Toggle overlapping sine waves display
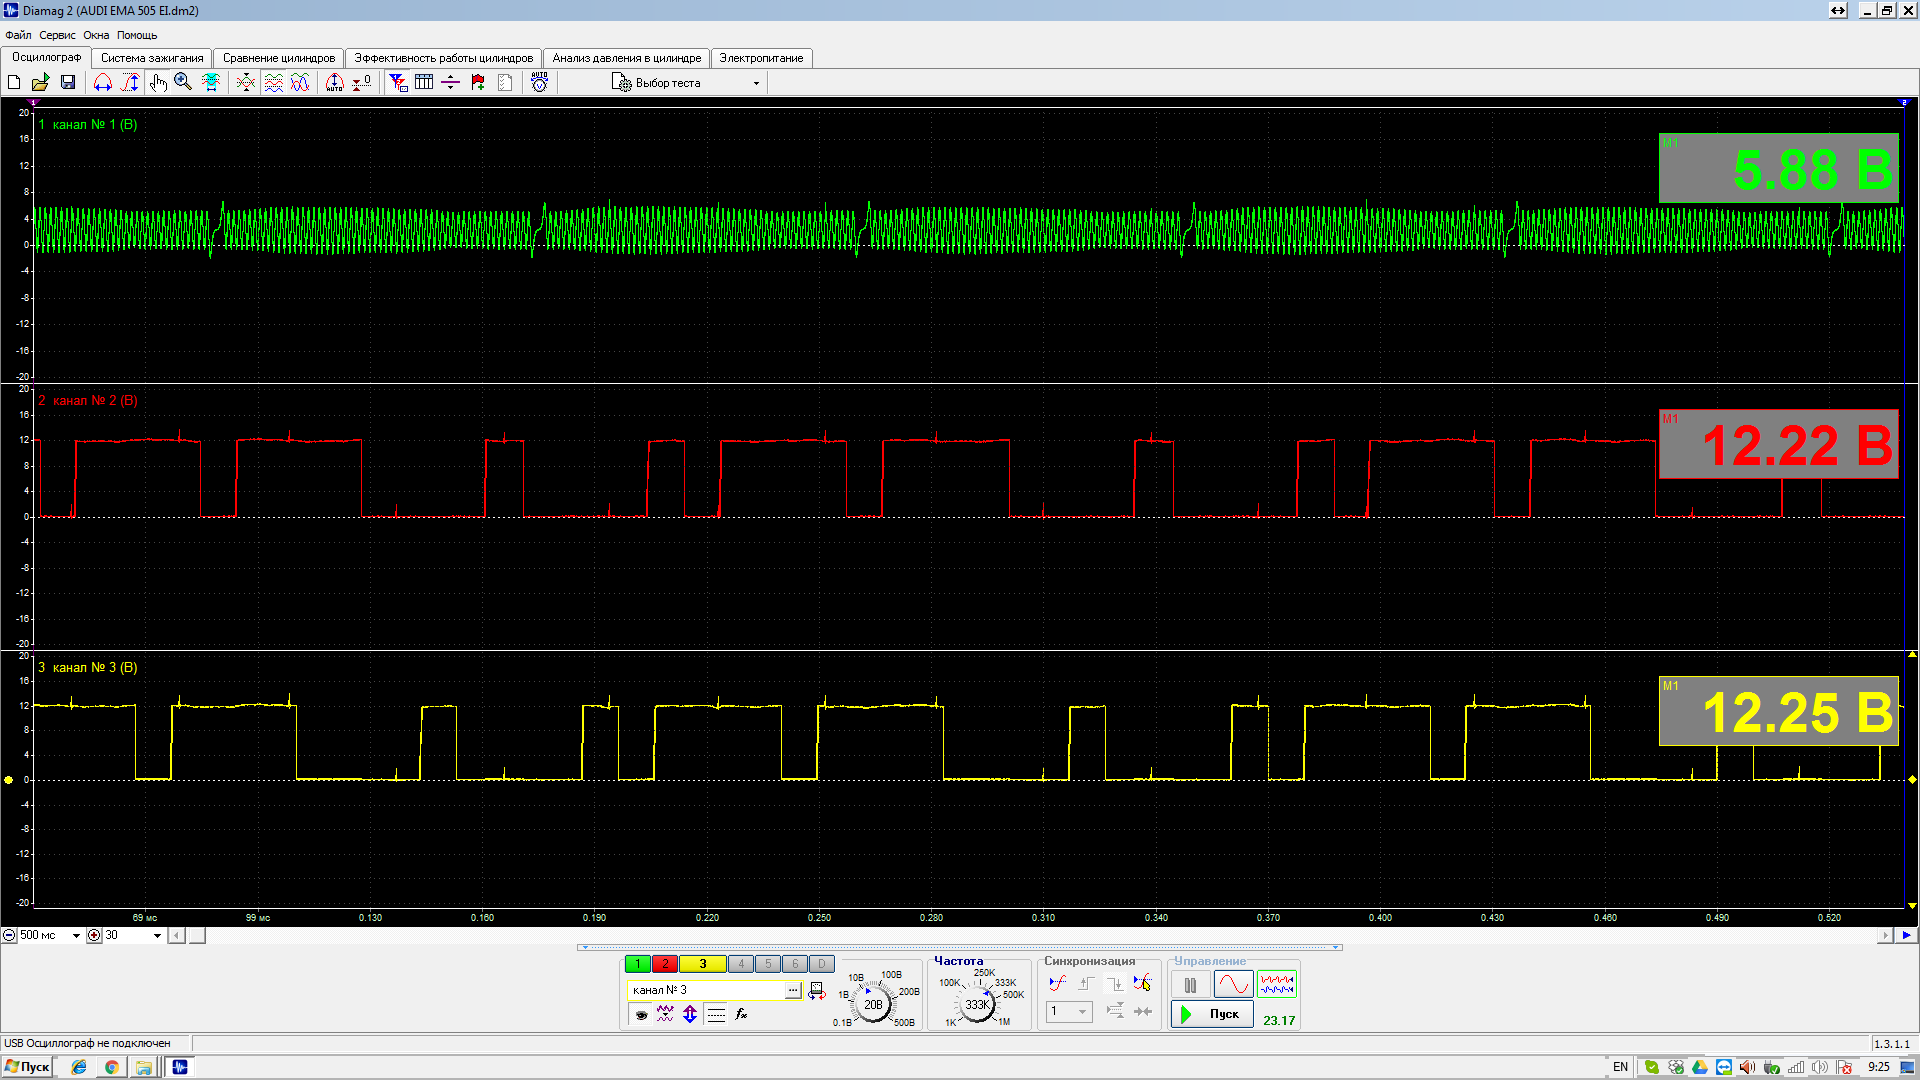1920x1080 pixels. [x=300, y=83]
